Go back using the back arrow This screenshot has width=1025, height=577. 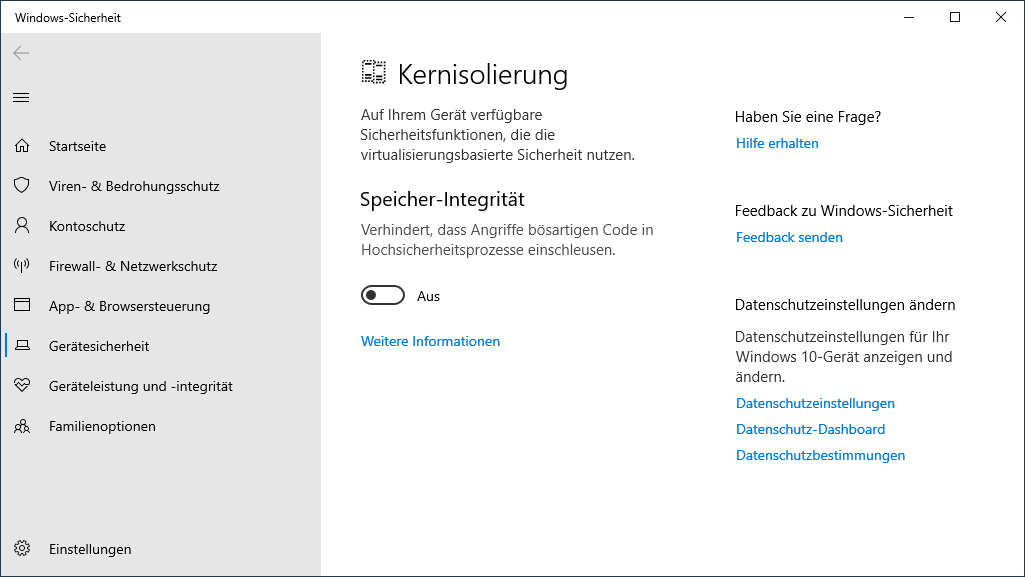(x=21, y=53)
